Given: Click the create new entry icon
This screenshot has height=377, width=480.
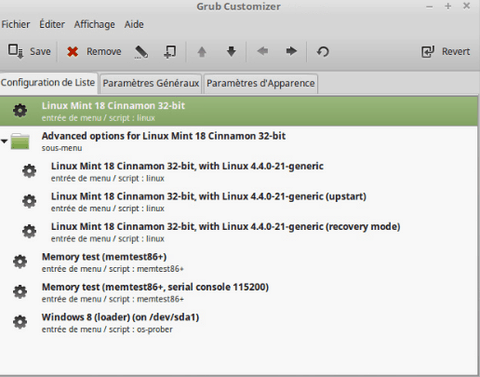Looking at the screenshot, I should pos(170,52).
